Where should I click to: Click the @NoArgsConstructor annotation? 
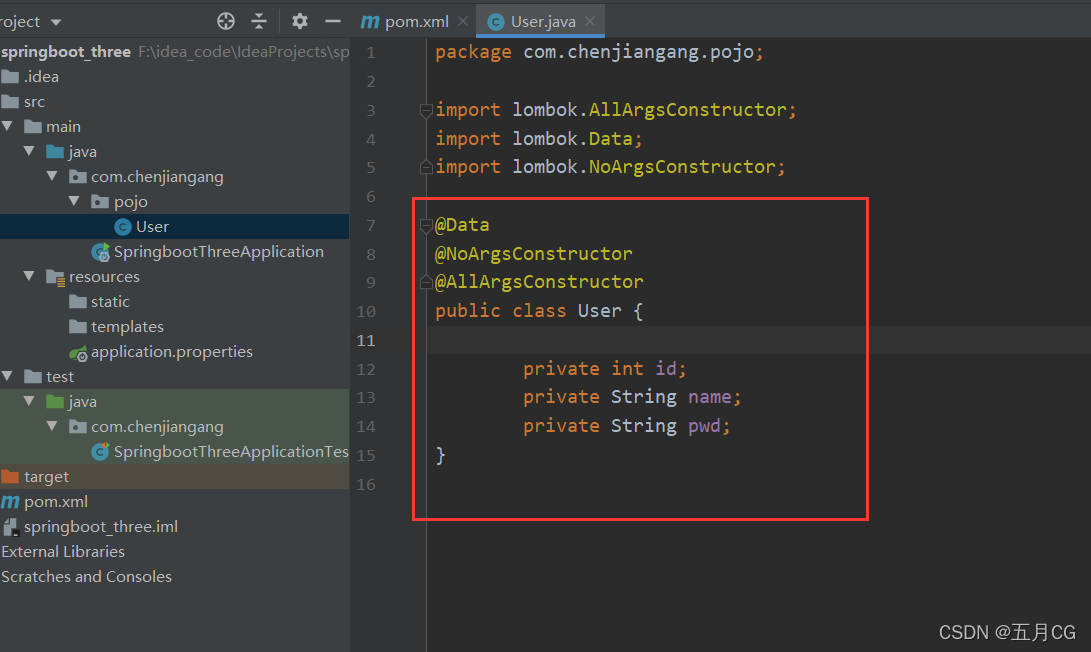point(534,254)
